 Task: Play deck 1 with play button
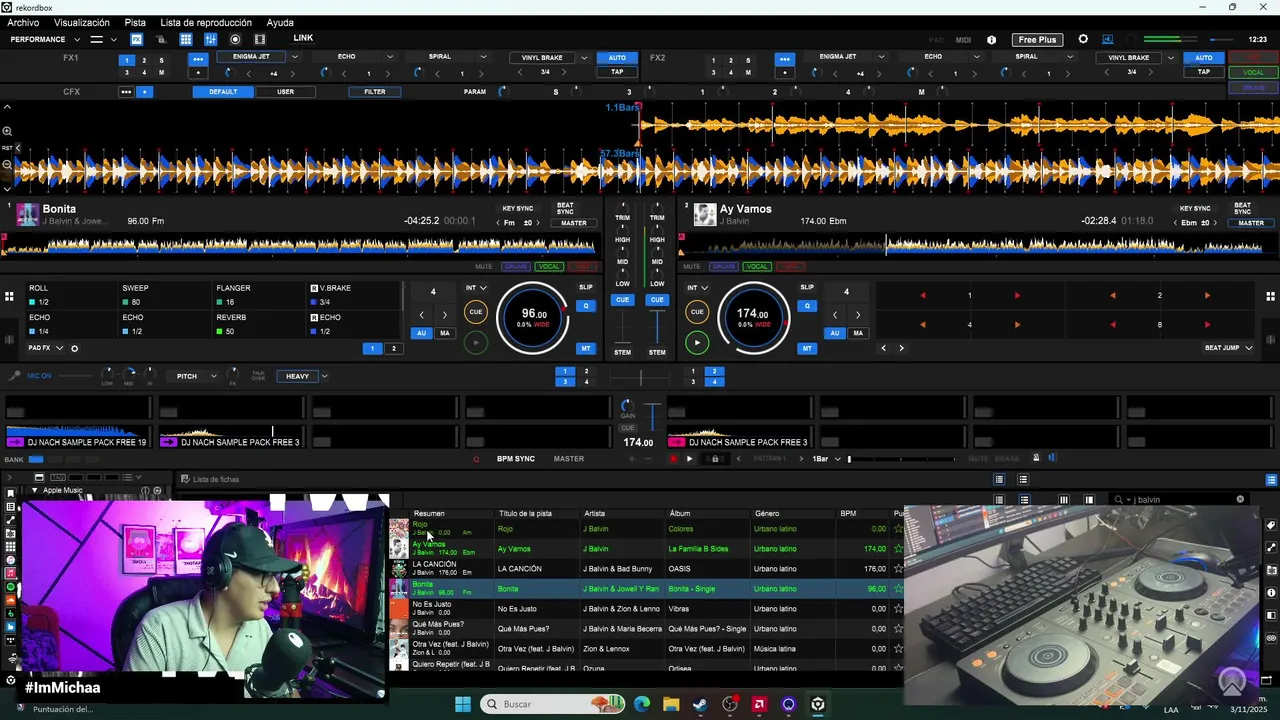[476, 343]
